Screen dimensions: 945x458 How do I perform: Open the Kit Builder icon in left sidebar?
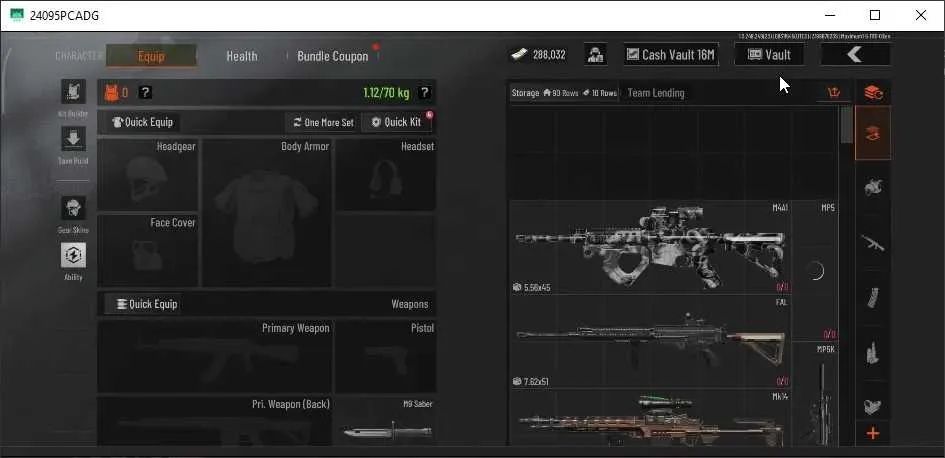(x=73, y=92)
